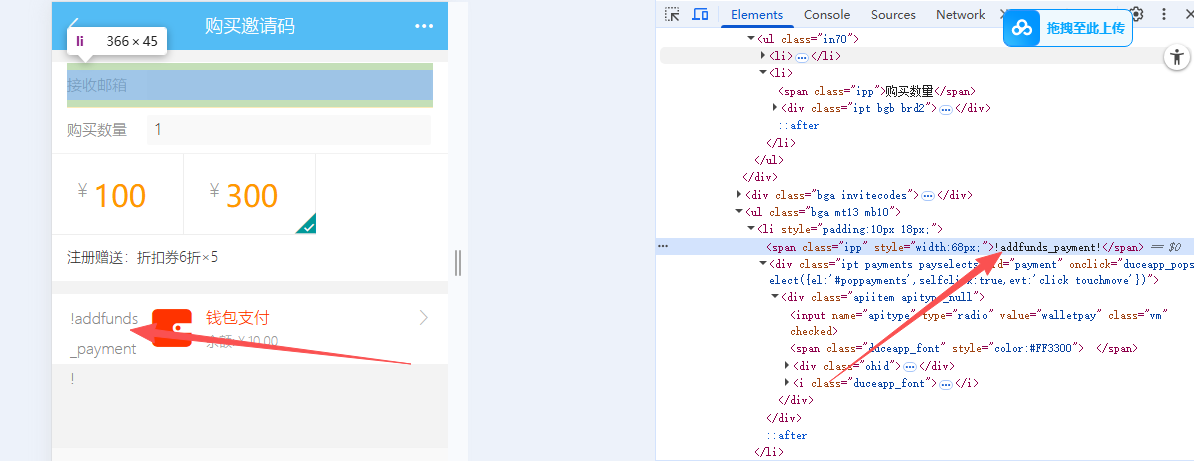Select the ¥100 price option
Screen dimensions: 1194x461
click(x=118, y=194)
